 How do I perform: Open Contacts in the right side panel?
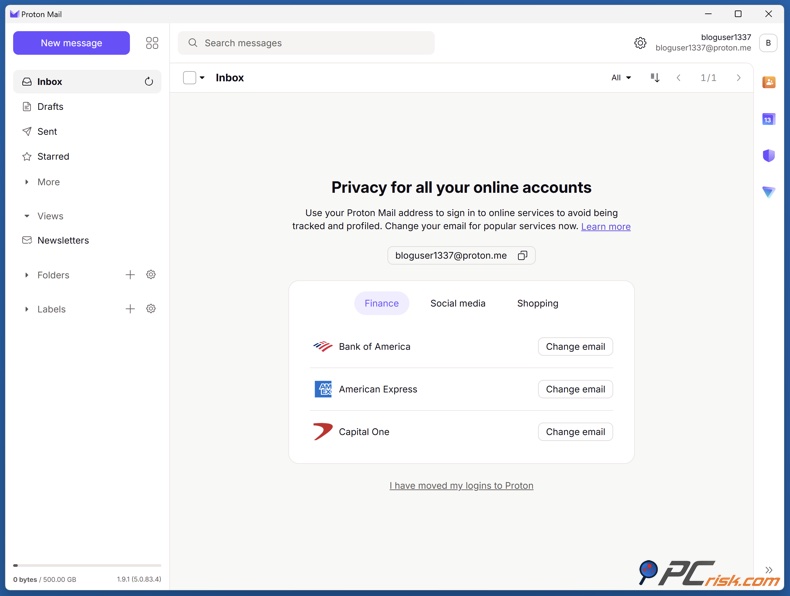768,83
